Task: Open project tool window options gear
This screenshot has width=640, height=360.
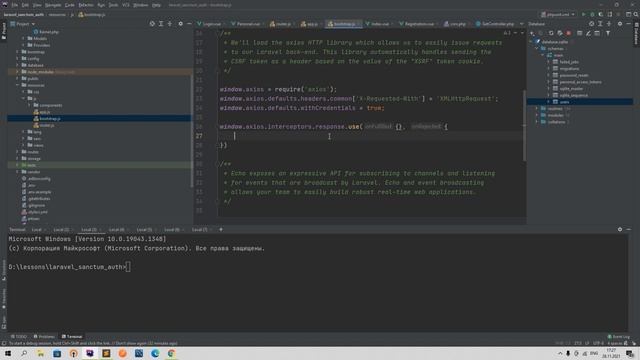Action: (180, 24)
